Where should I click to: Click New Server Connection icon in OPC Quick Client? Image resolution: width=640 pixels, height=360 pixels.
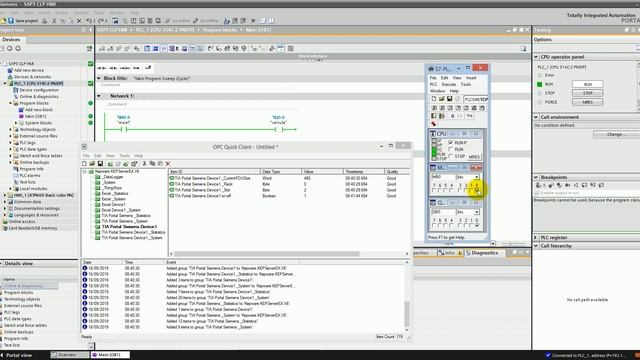point(110,164)
